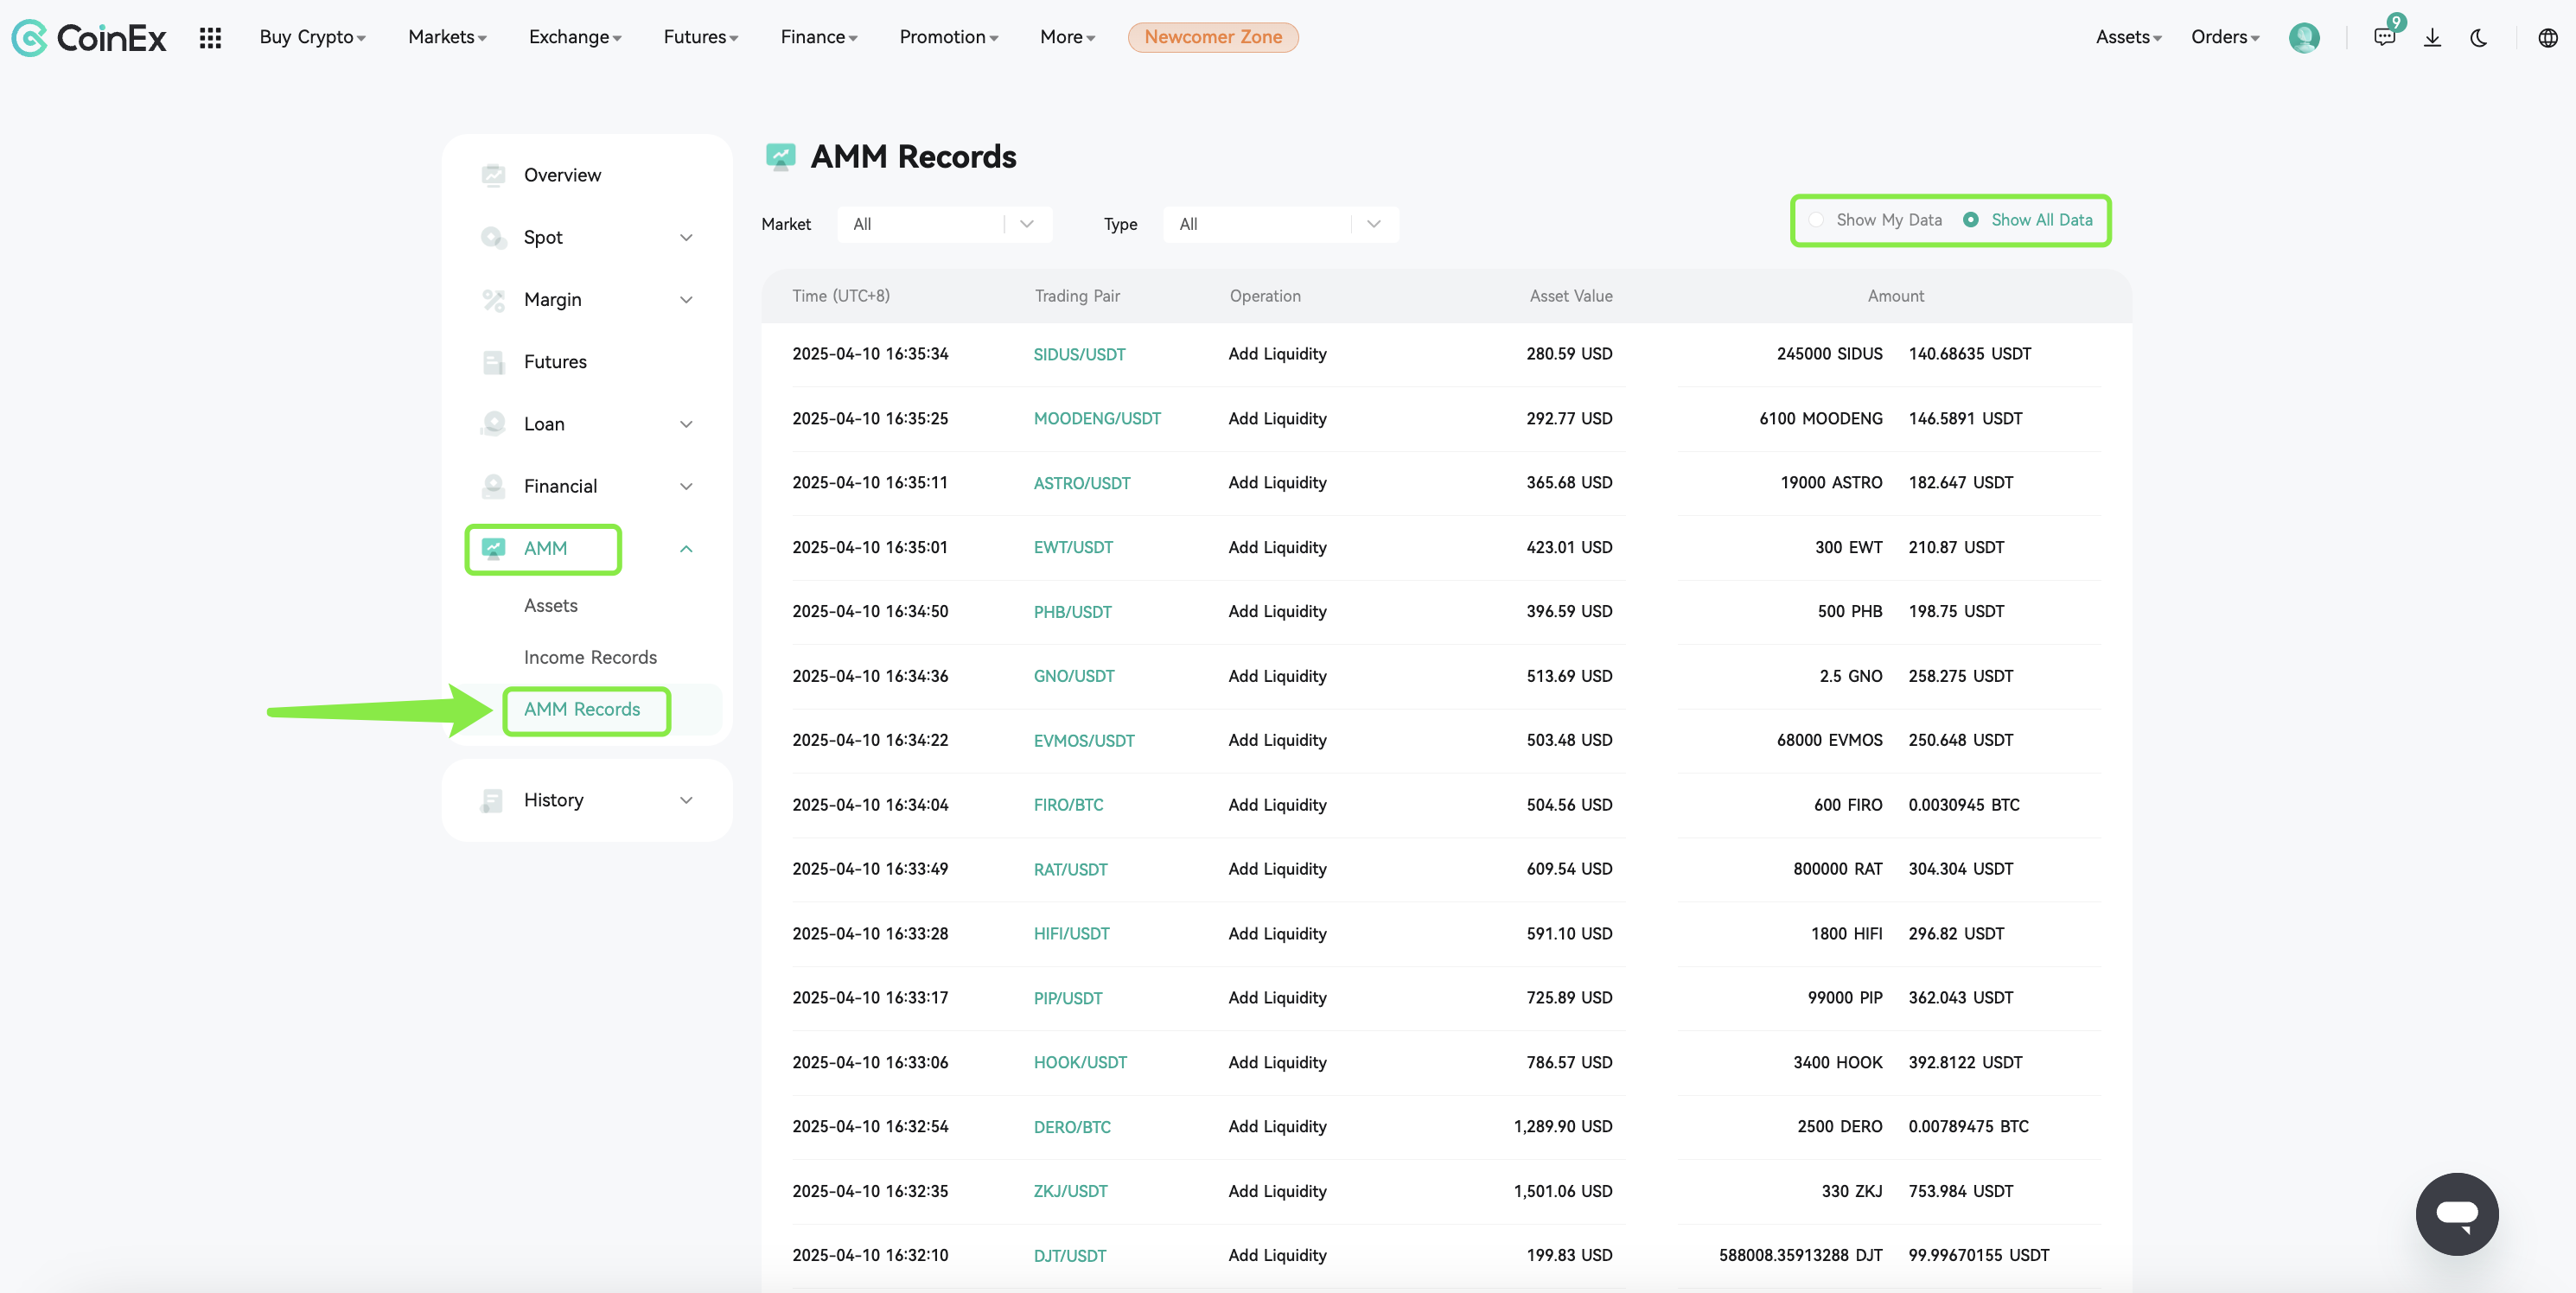This screenshot has height=1293, width=2576.
Task: Open the HOOK/USDT trading pair
Action: point(1080,1063)
